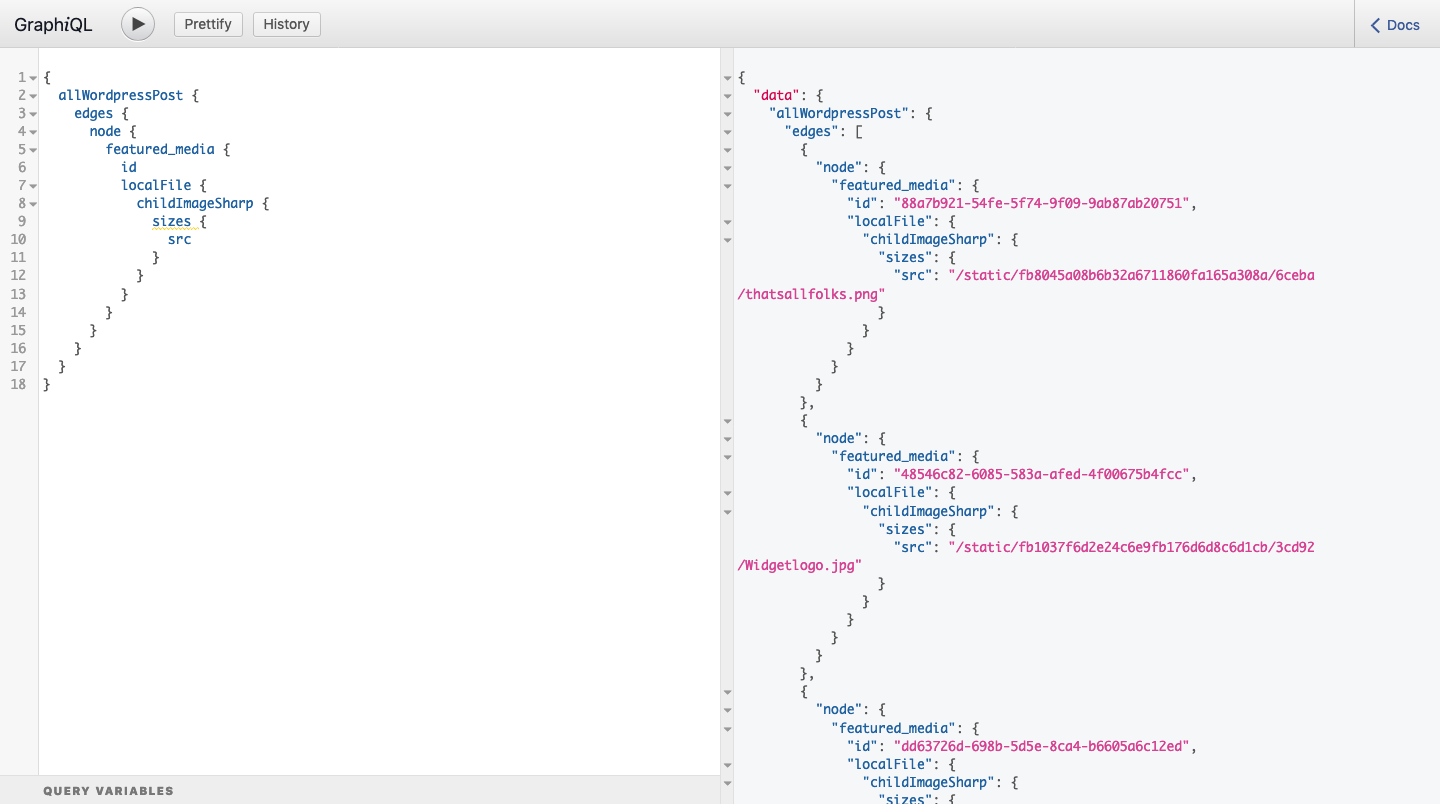Collapse the sizes fold triangle on line 9
This screenshot has height=804, width=1440.
click(32, 221)
